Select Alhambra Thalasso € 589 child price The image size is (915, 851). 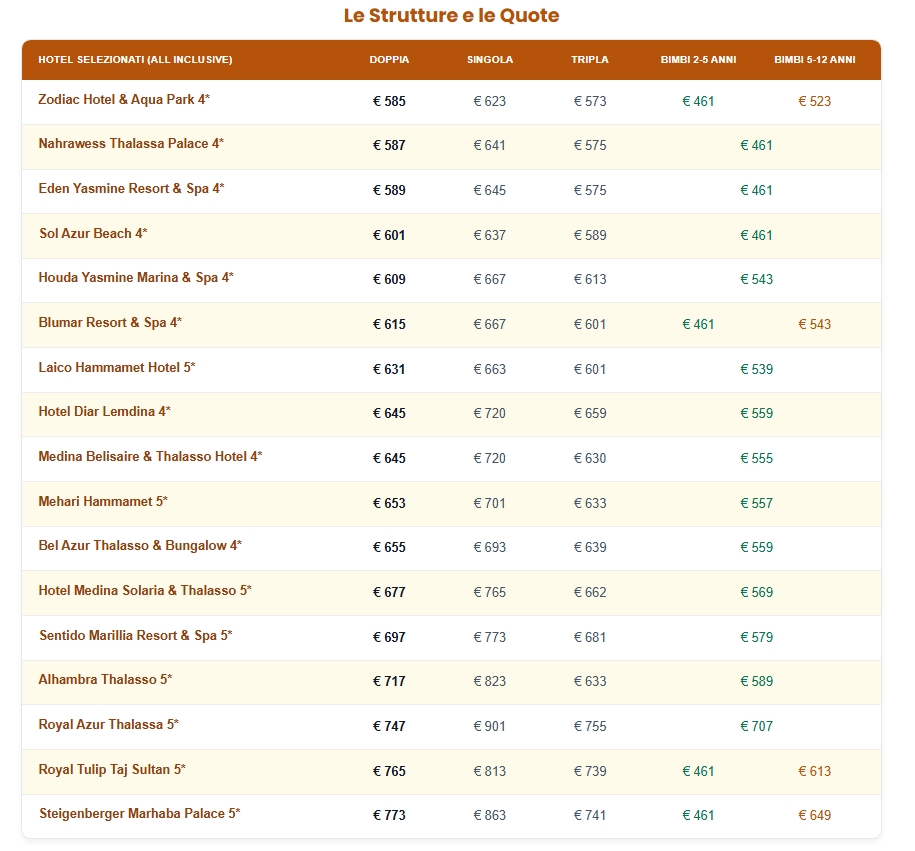click(x=756, y=682)
